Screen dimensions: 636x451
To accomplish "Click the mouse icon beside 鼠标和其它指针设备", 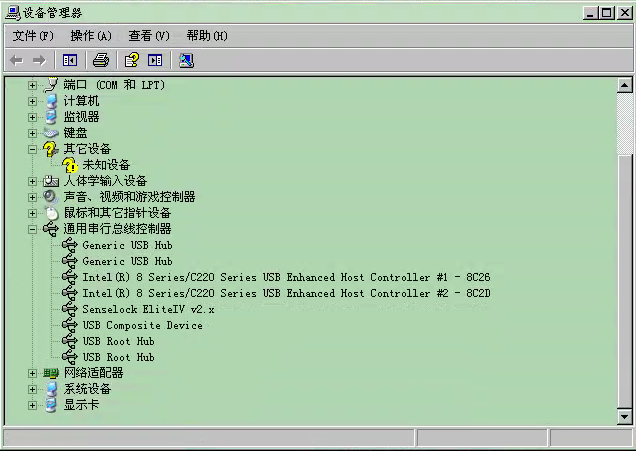I will coord(52,213).
